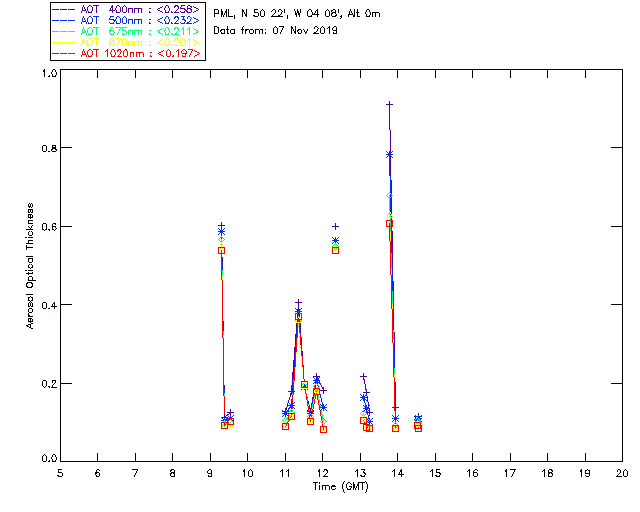Screen dimensions: 640x512
Task: Click the PML station location text
Action: tap(297, 14)
